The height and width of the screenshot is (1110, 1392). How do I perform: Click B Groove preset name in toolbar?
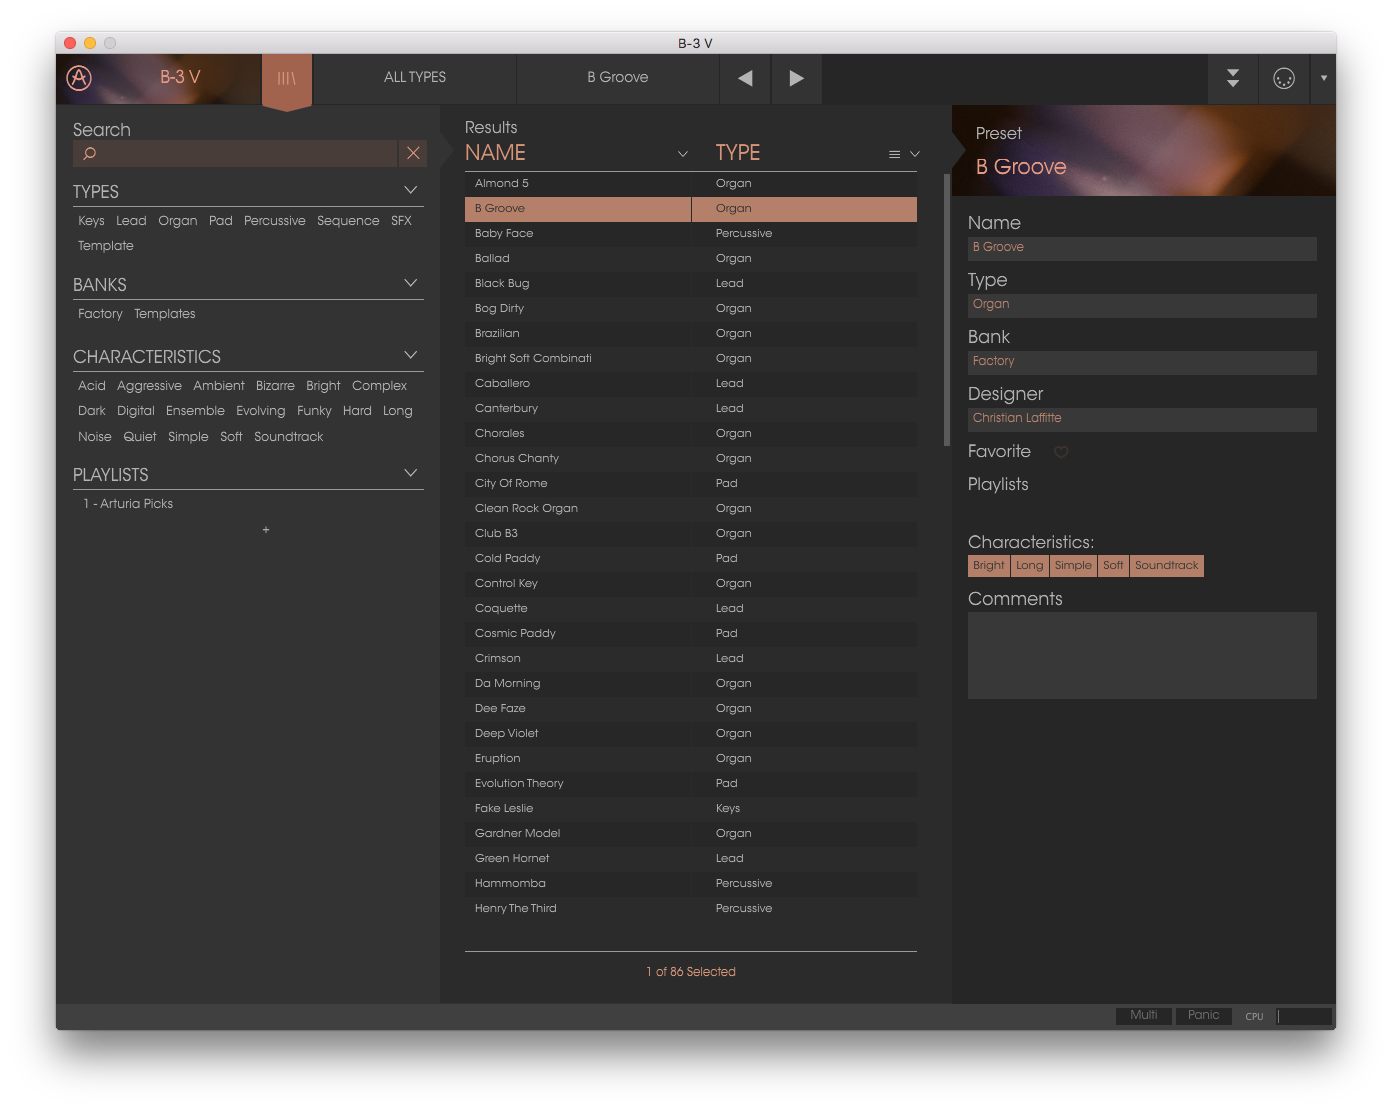point(618,78)
